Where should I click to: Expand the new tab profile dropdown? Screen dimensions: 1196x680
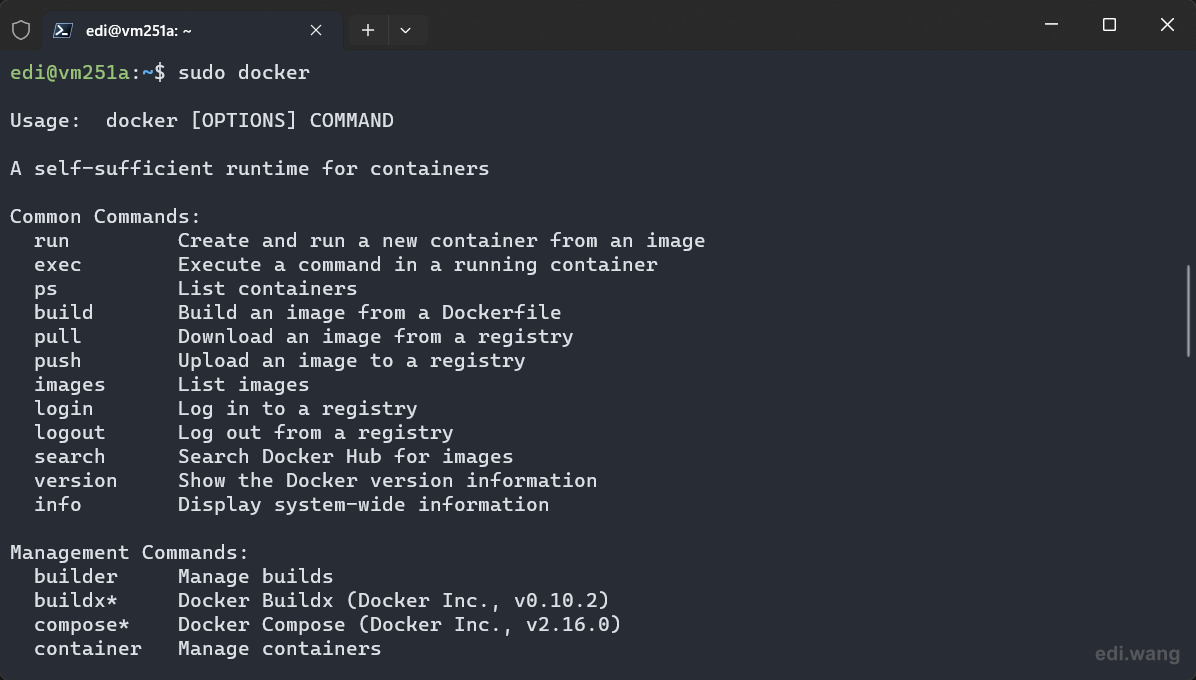coord(406,30)
